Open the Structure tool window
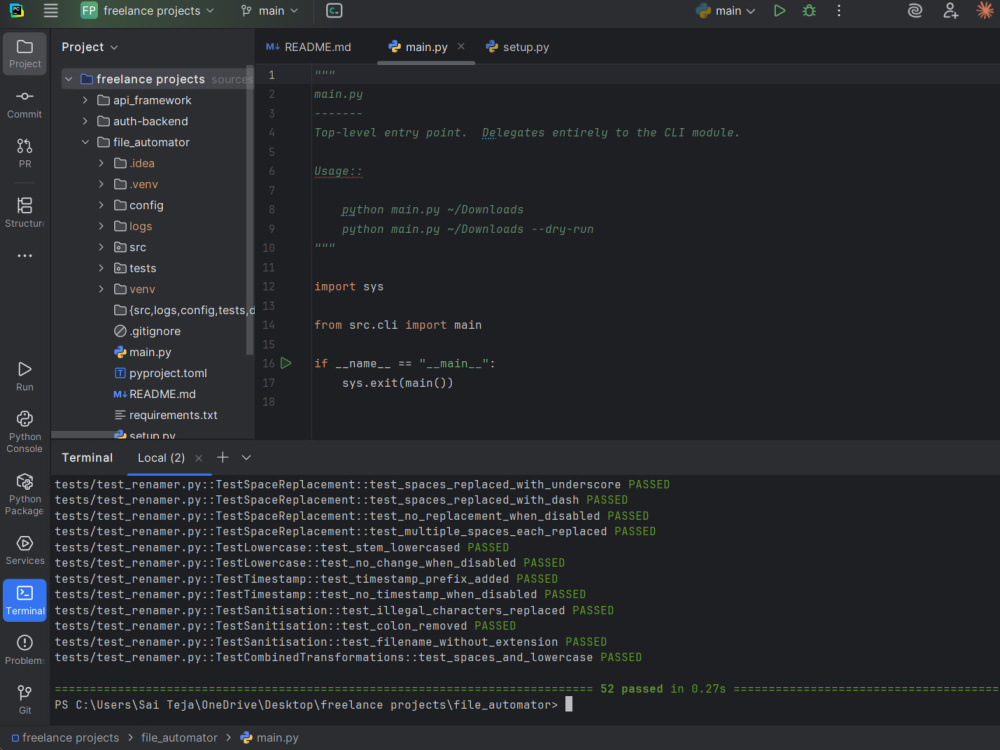 coord(25,212)
